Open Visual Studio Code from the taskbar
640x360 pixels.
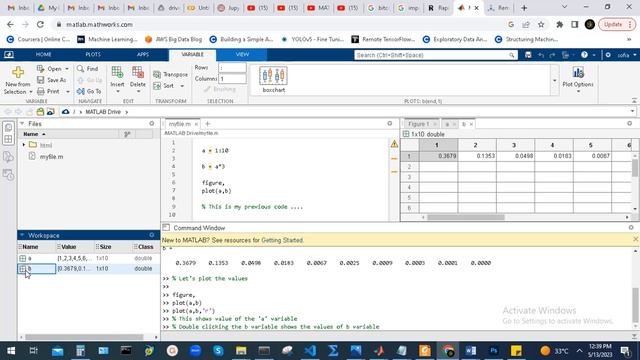coord(310,351)
